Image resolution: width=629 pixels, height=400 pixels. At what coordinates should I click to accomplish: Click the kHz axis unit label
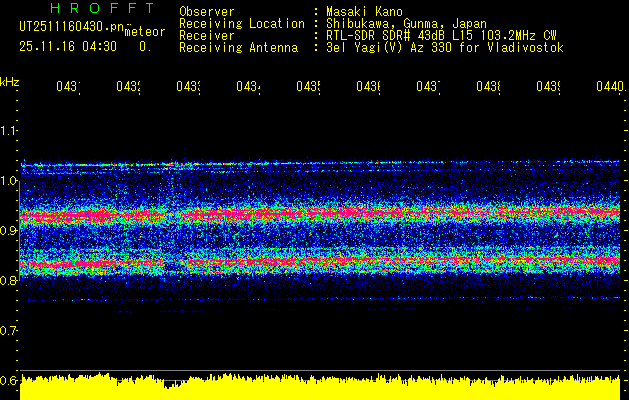[10, 82]
